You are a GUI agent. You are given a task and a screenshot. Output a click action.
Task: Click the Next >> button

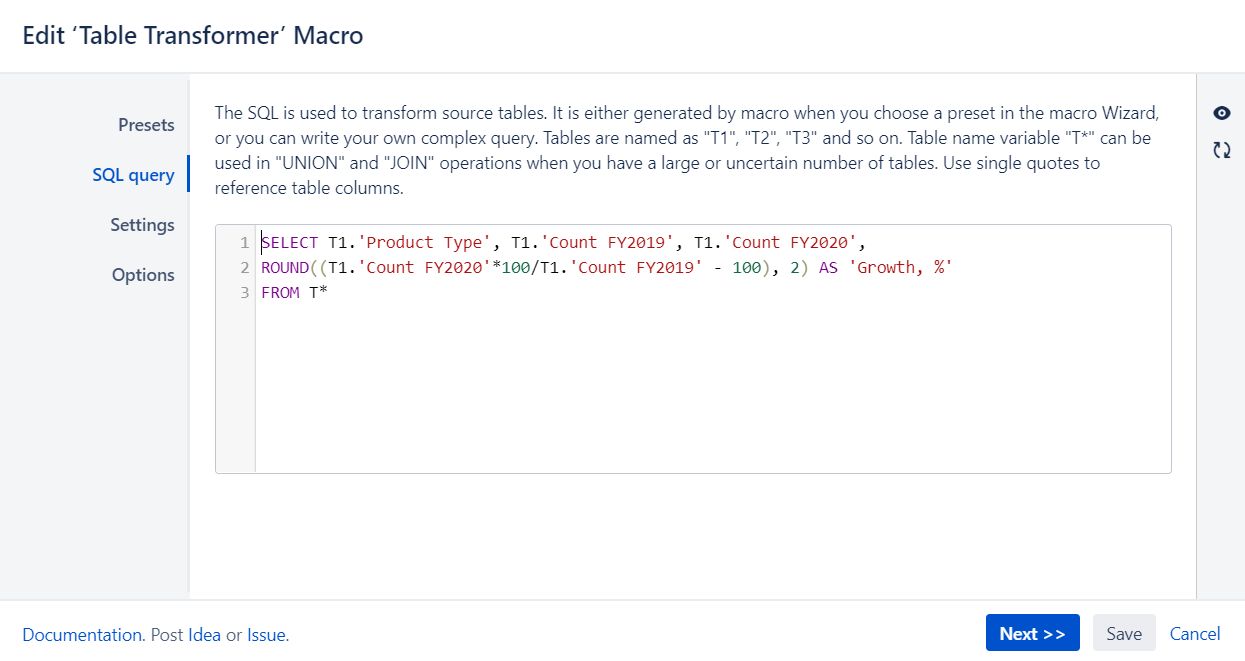coord(1032,632)
